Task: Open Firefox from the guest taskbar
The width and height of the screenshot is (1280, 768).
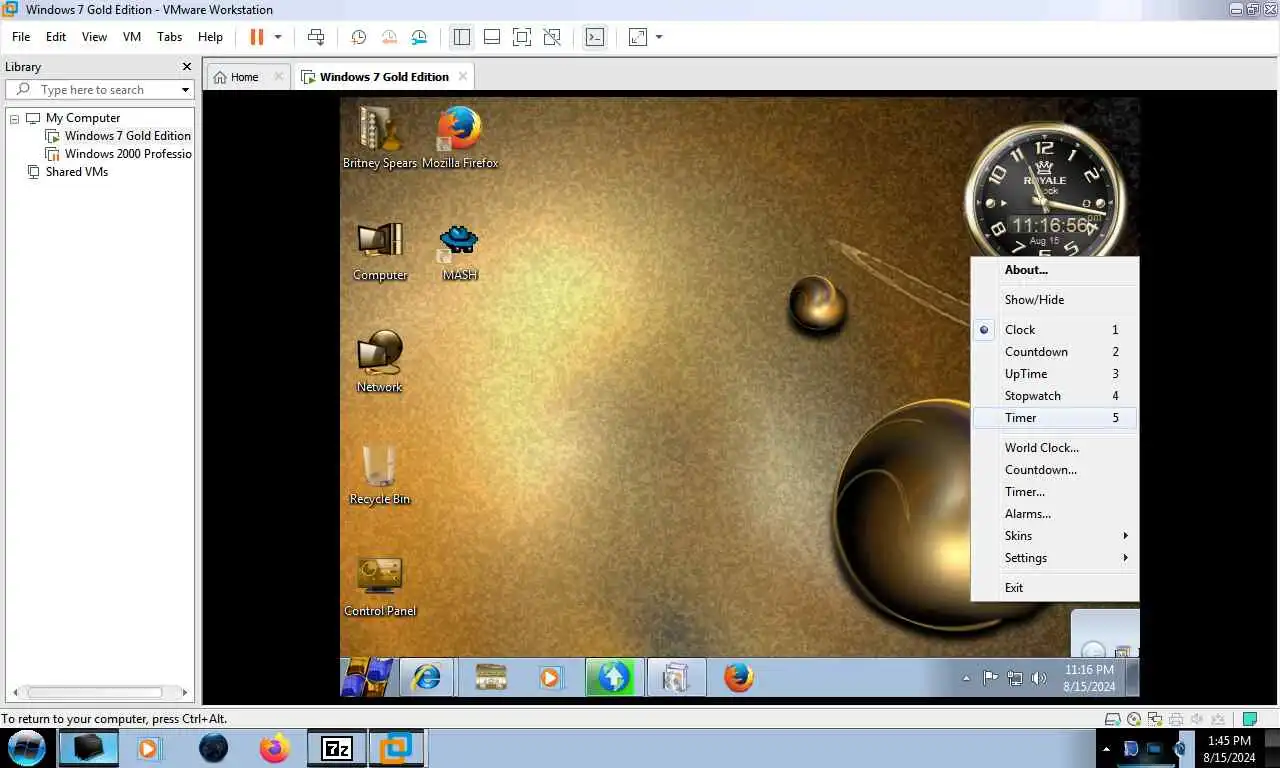Action: pyautogui.click(x=738, y=677)
